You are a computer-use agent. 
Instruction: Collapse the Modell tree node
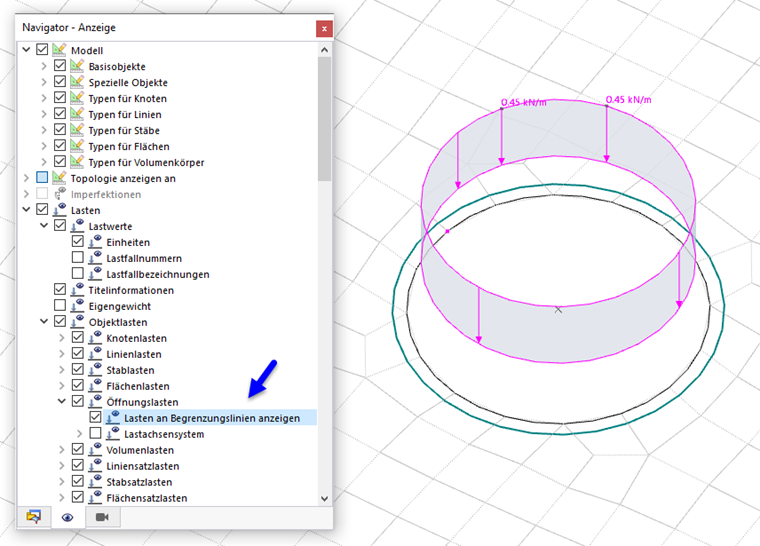[x=26, y=49]
